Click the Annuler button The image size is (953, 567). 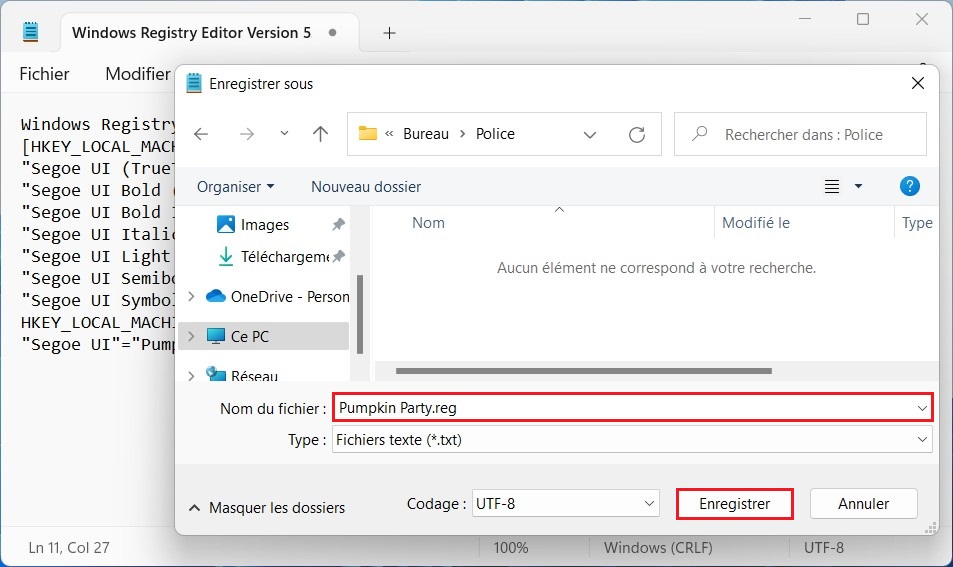point(863,504)
